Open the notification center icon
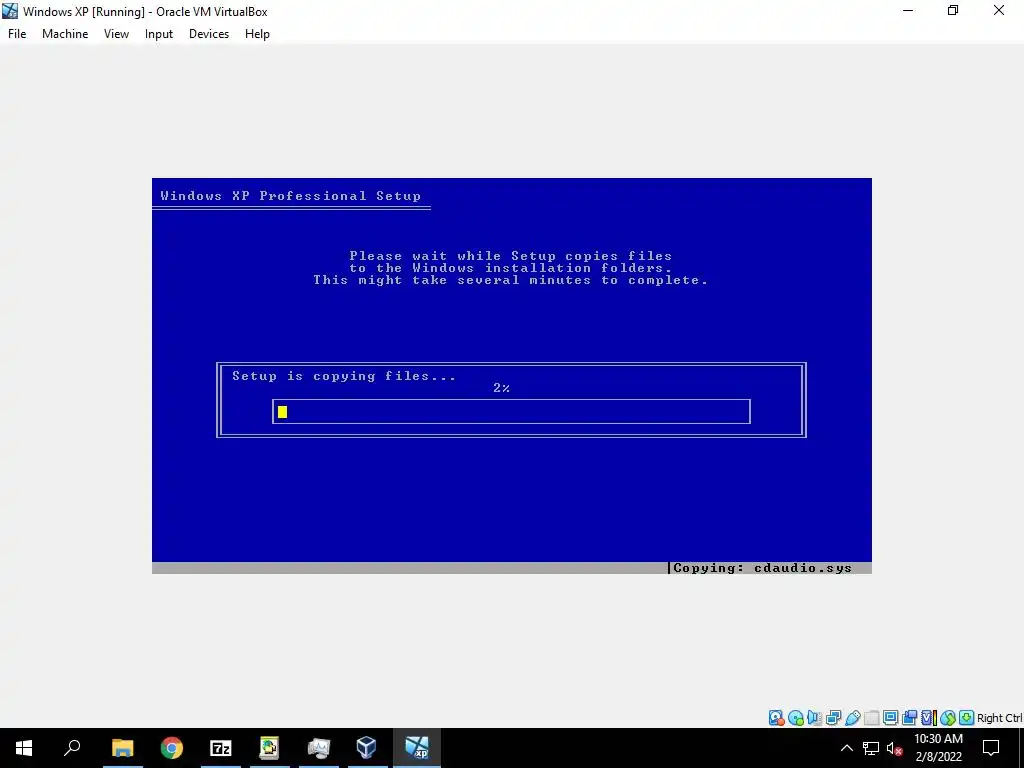 pyautogui.click(x=991, y=748)
